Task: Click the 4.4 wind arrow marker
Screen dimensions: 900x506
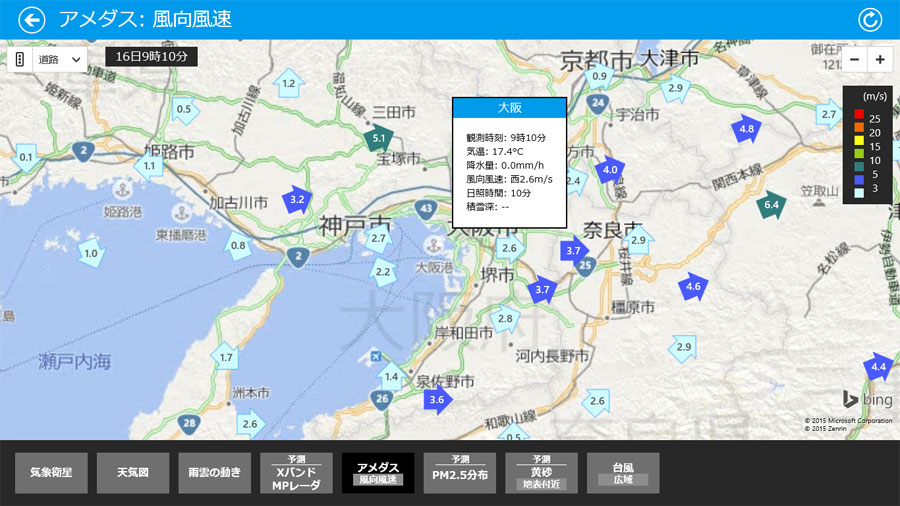Action: [878, 367]
